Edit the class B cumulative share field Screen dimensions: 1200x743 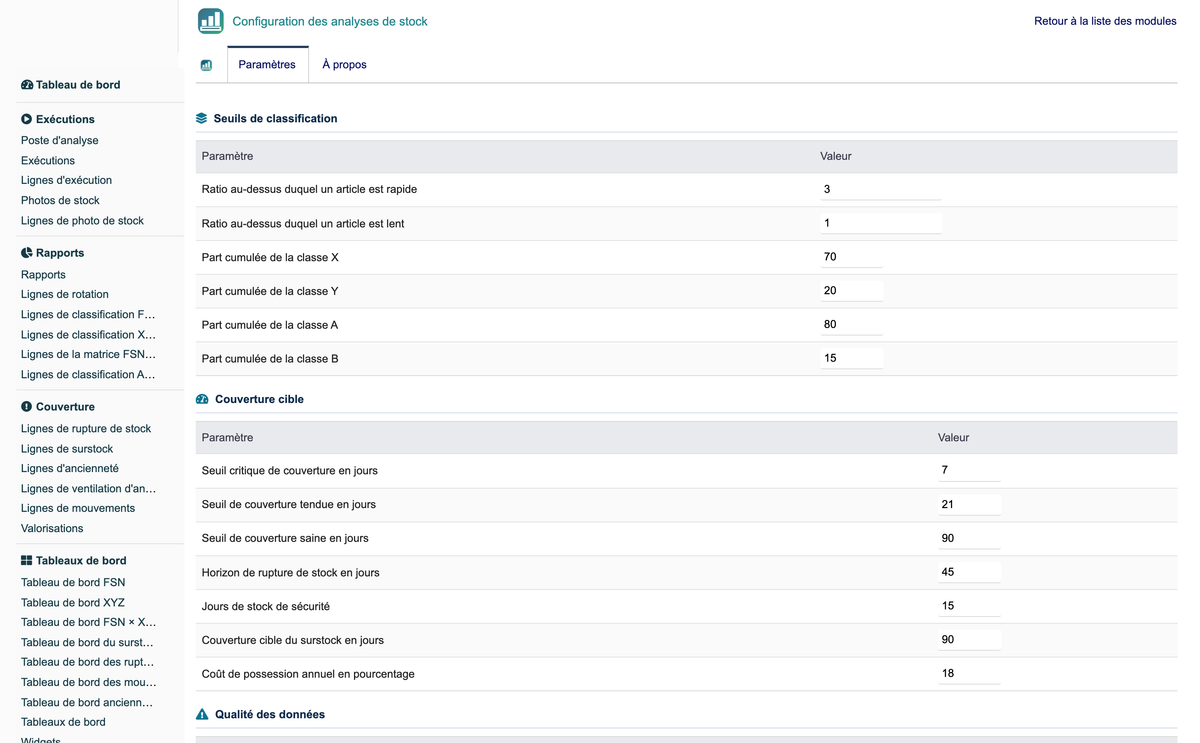[x=851, y=359]
